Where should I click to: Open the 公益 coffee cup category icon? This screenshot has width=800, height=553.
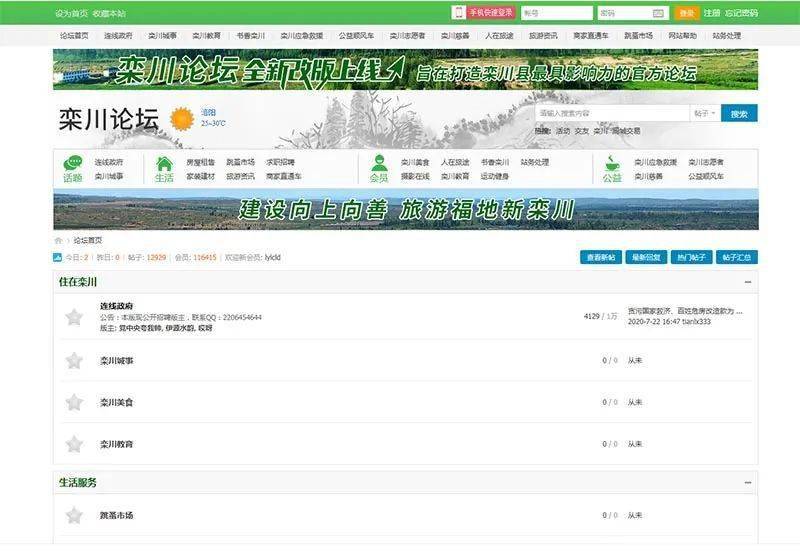point(611,163)
